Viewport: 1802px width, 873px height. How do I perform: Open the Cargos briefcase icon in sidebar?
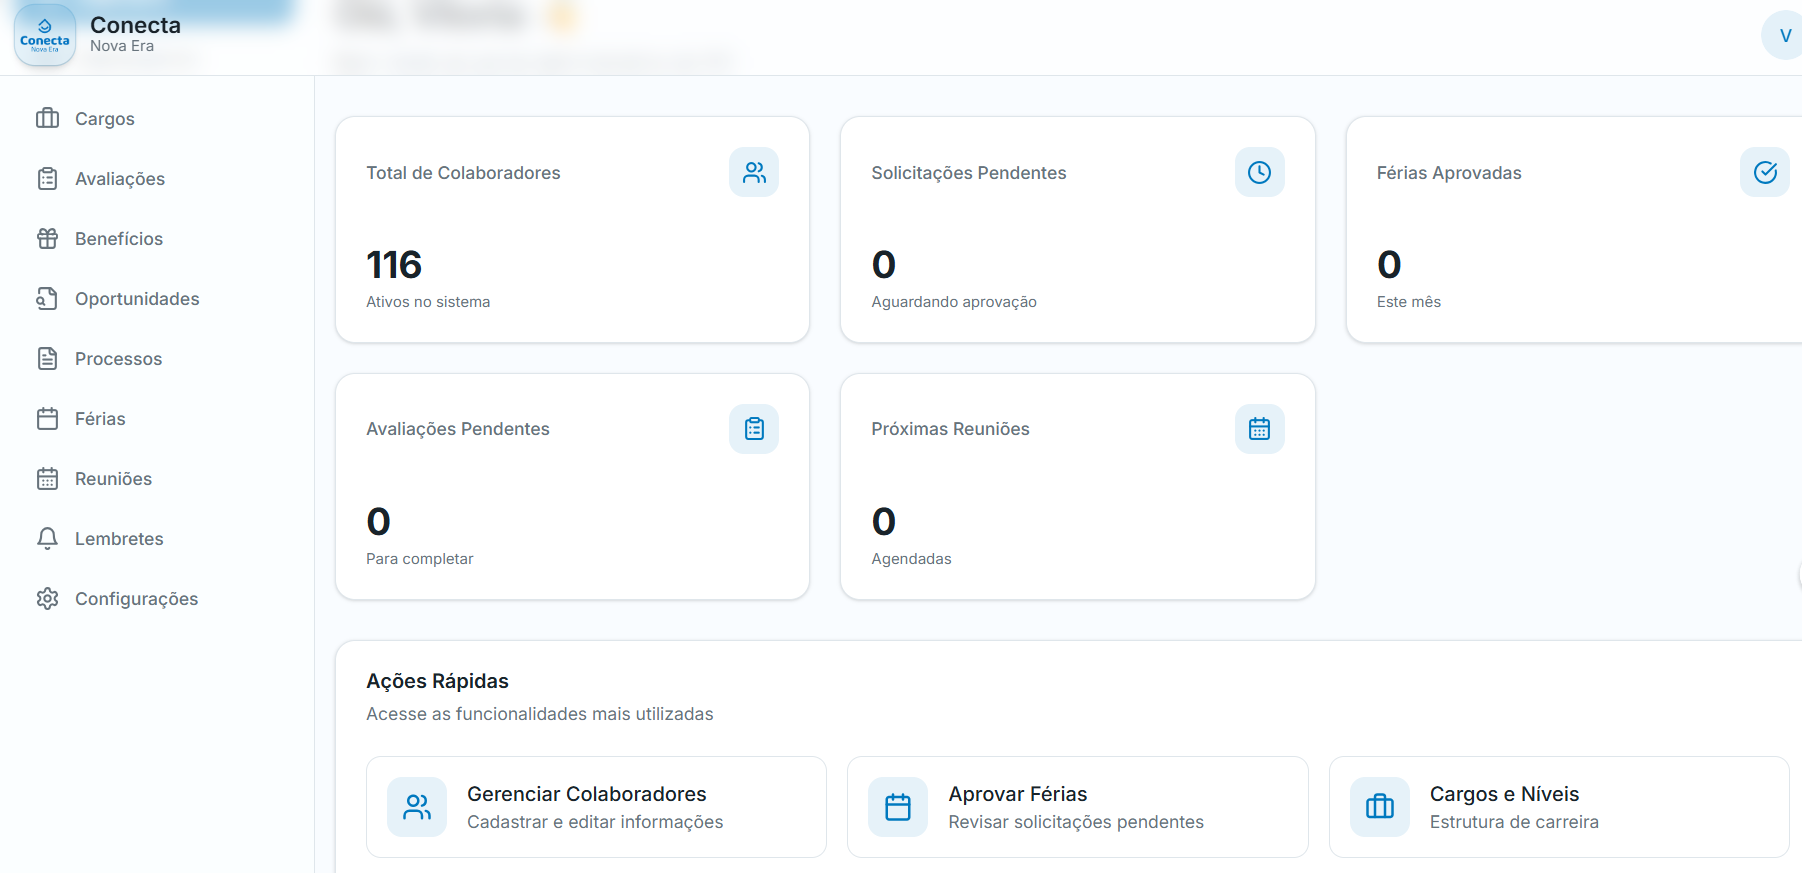[48, 118]
